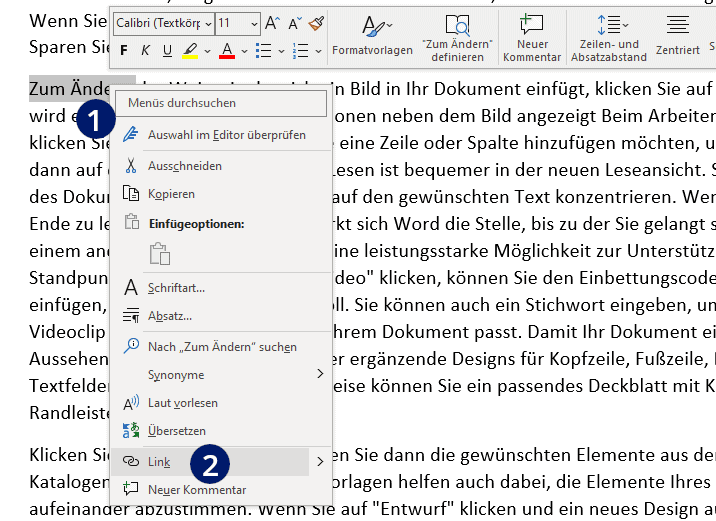Click the editor pen icon beside Auswahl überprüfen
Screen dimensions: 716x521
tap(131, 135)
